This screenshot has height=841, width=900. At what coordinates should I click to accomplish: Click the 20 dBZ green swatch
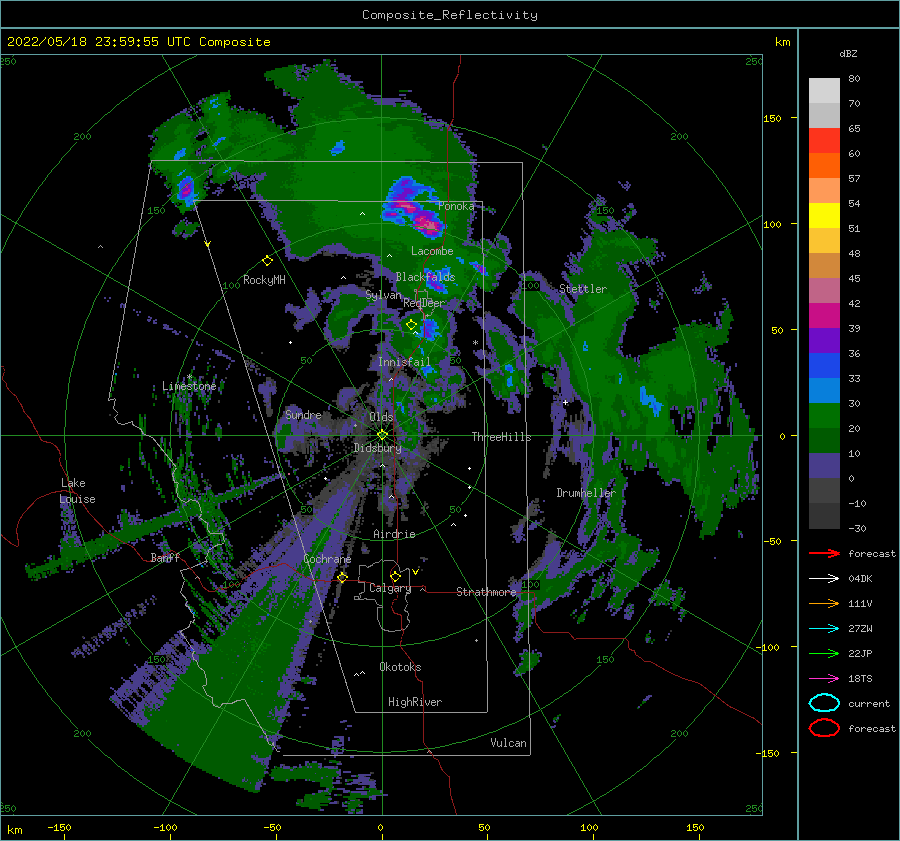coord(824,416)
